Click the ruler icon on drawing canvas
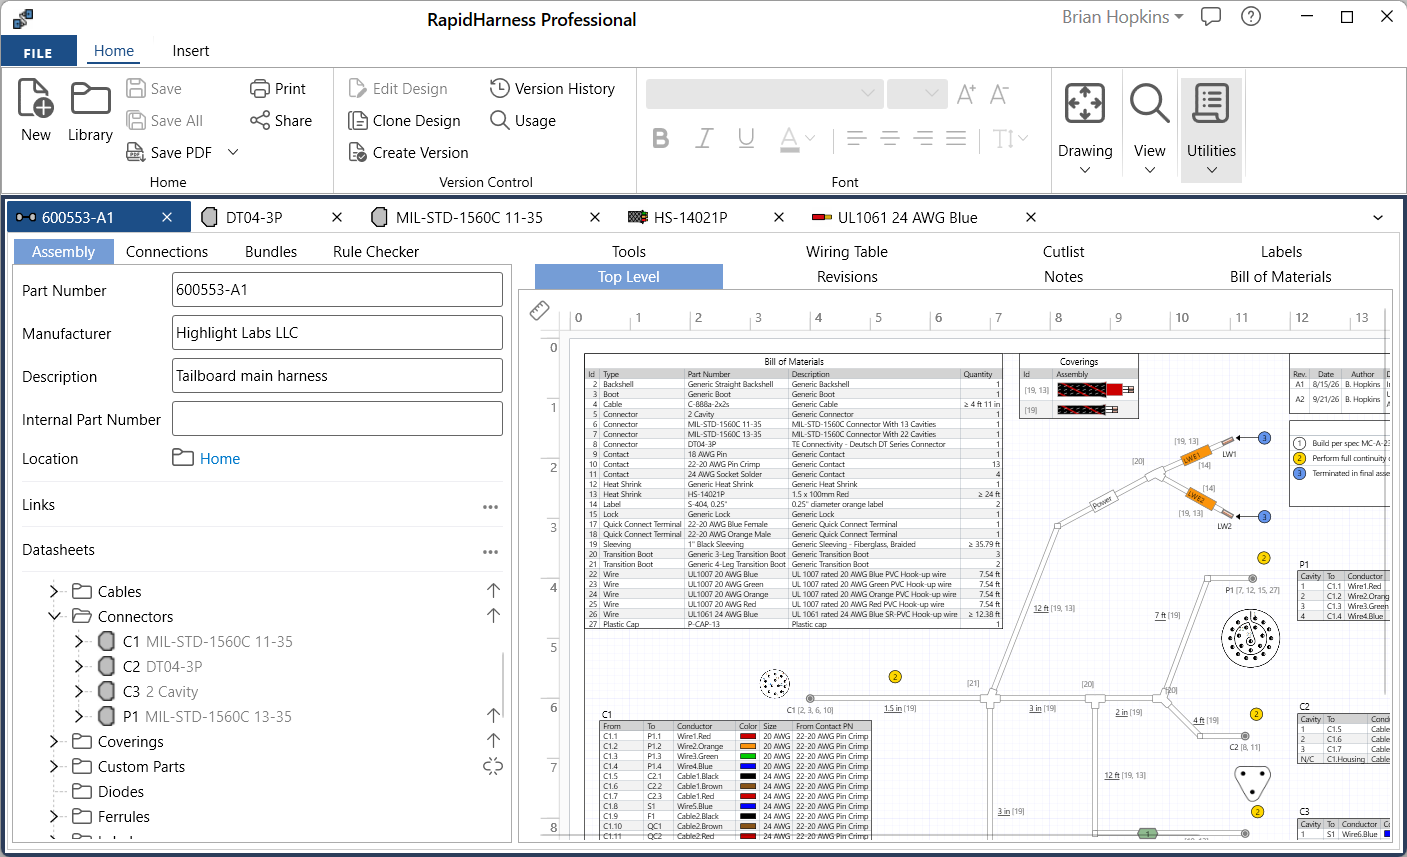This screenshot has height=857, width=1407. (540, 311)
